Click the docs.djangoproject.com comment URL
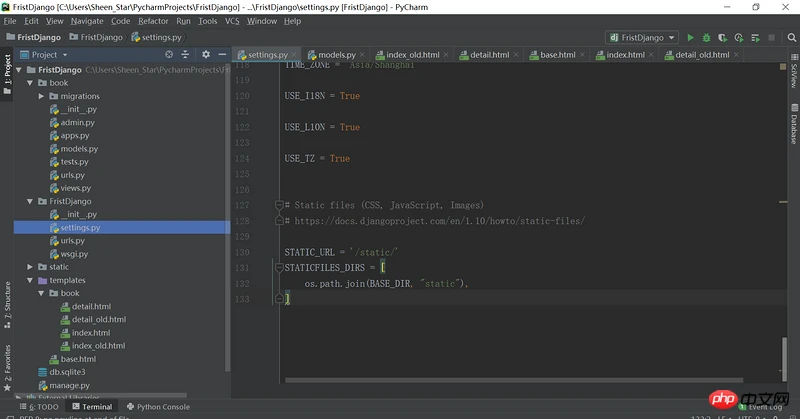800x419 pixels. (x=439, y=221)
